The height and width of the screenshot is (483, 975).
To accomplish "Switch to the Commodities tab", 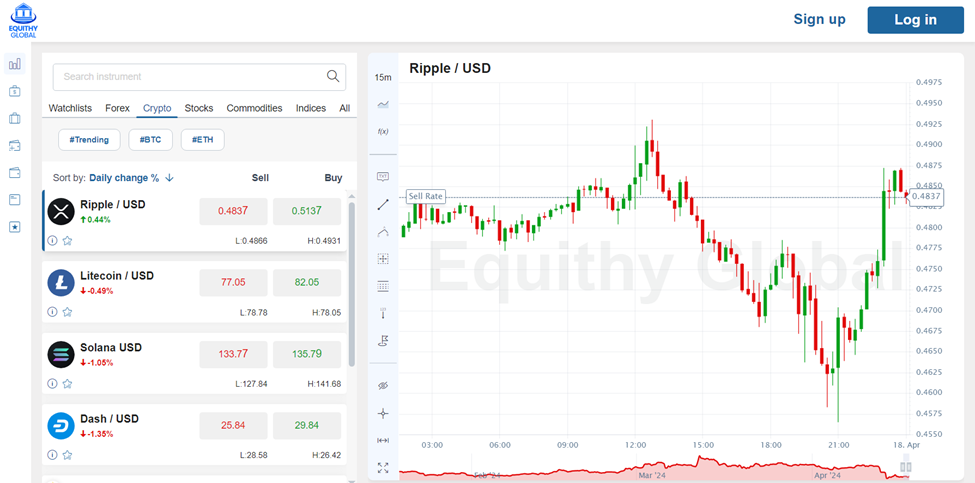I will [254, 108].
